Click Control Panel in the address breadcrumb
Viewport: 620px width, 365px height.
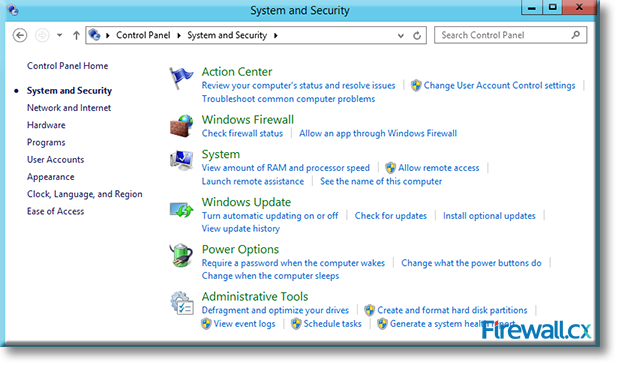pyautogui.click(x=143, y=35)
